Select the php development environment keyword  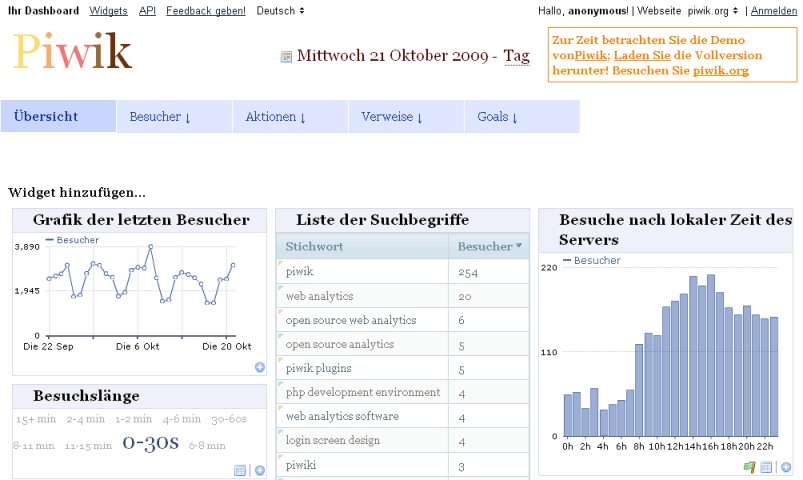[x=363, y=392]
